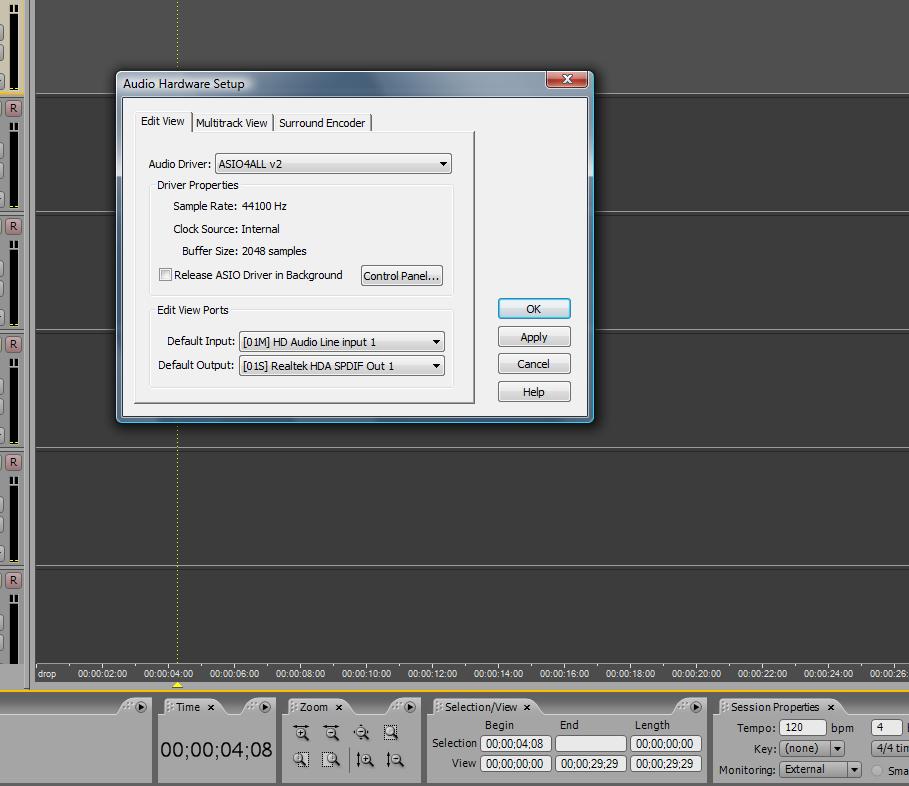Click the 'Buffer Size: 2048 samples' text
909x786 pixels.
[244, 251]
